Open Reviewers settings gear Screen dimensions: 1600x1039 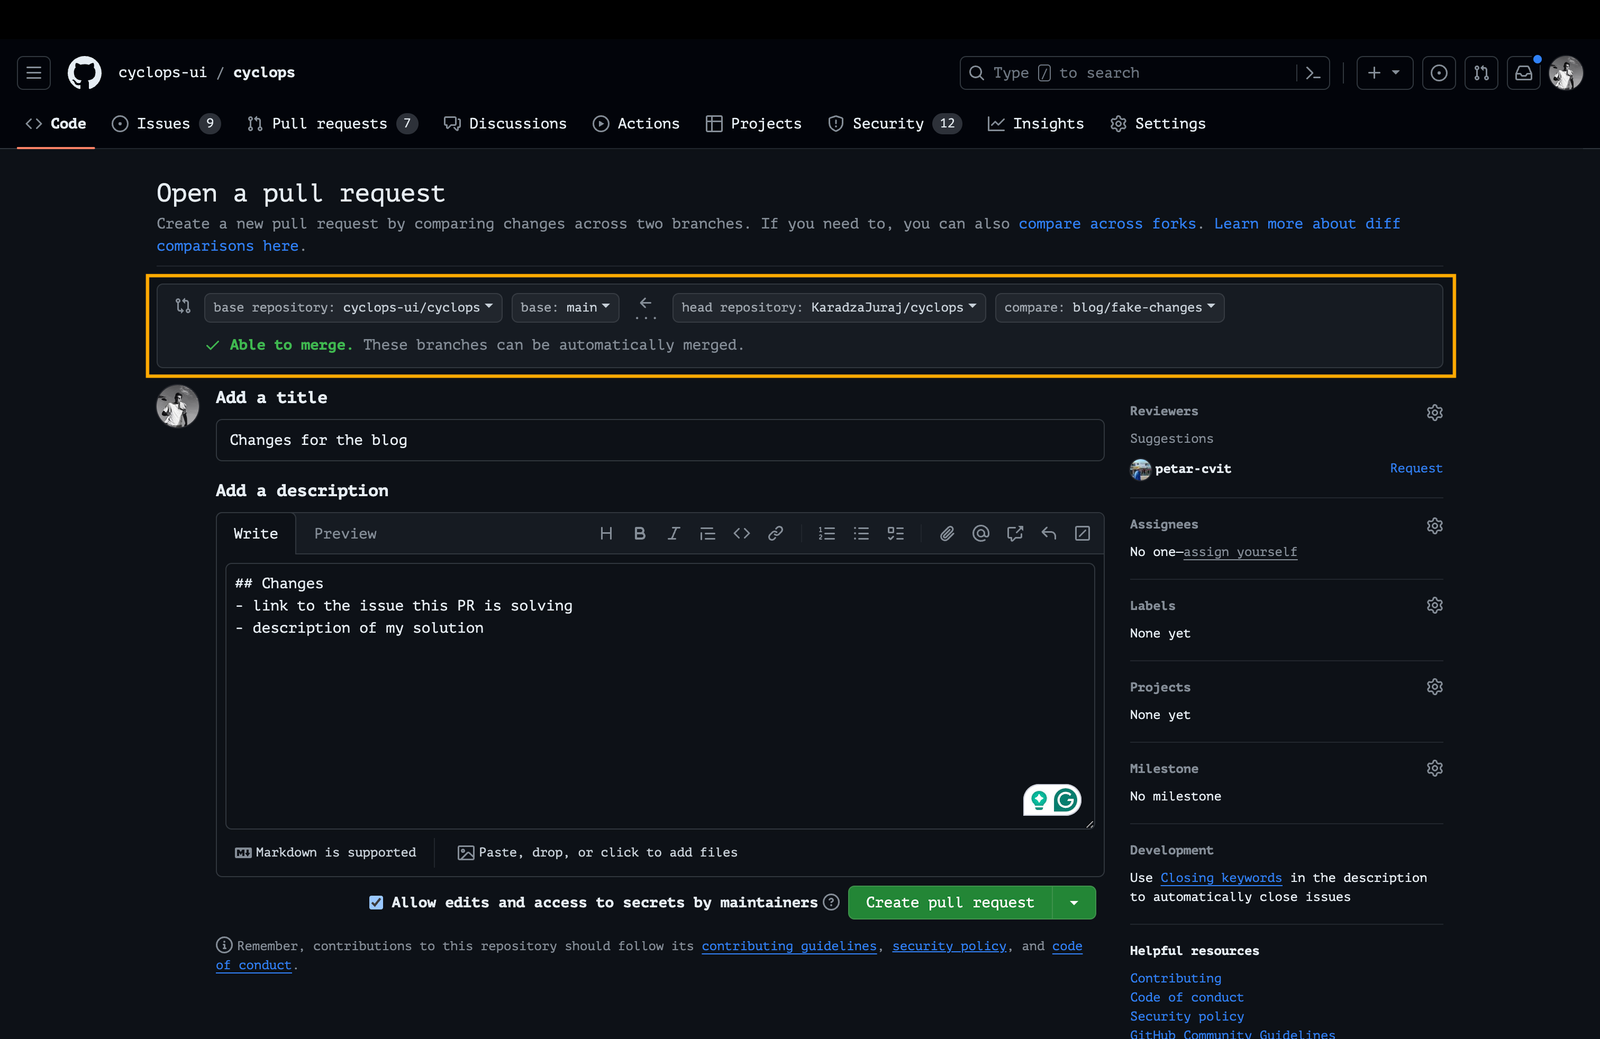point(1434,412)
